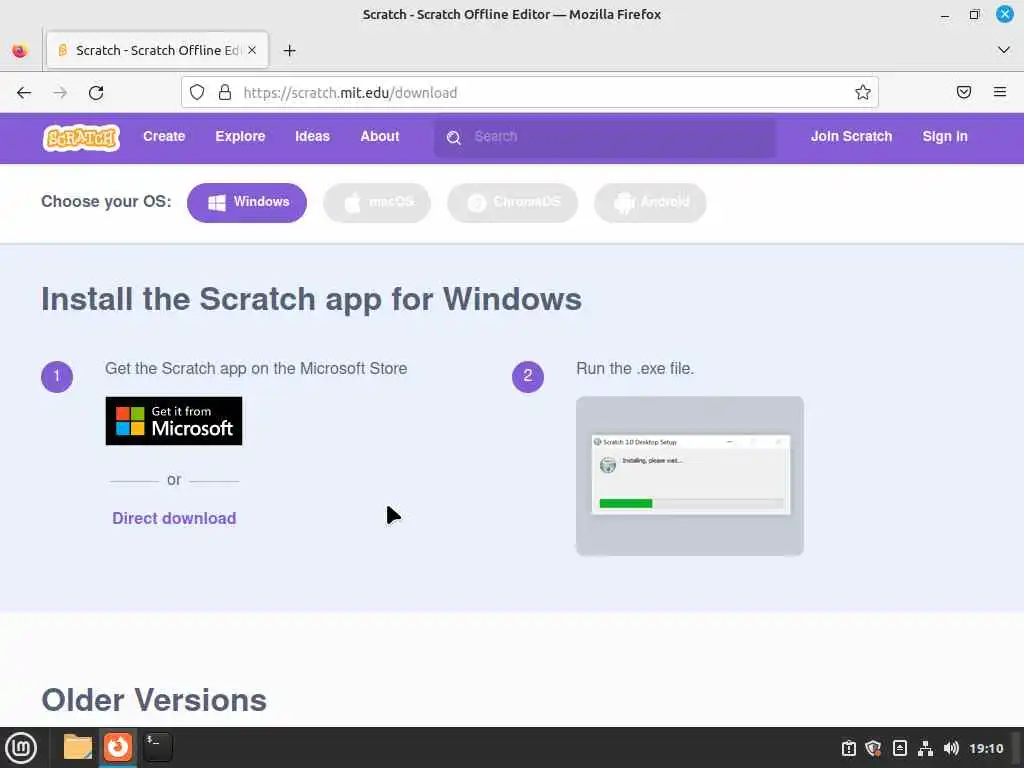Select the Scratch Offline Editor browser tab
The height and width of the screenshot is (768, 1024).
157,50
